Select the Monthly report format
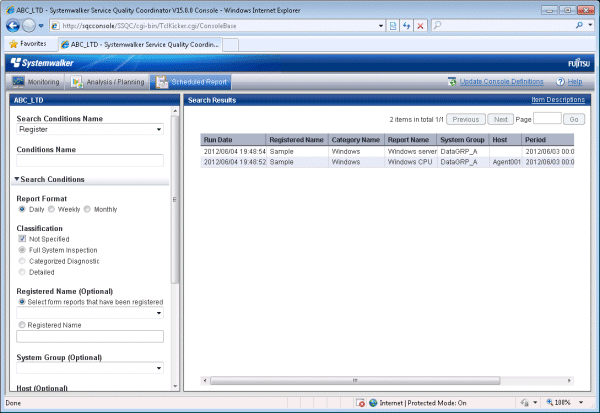Screen dimensions: 600x413 (x=87, y=209)
